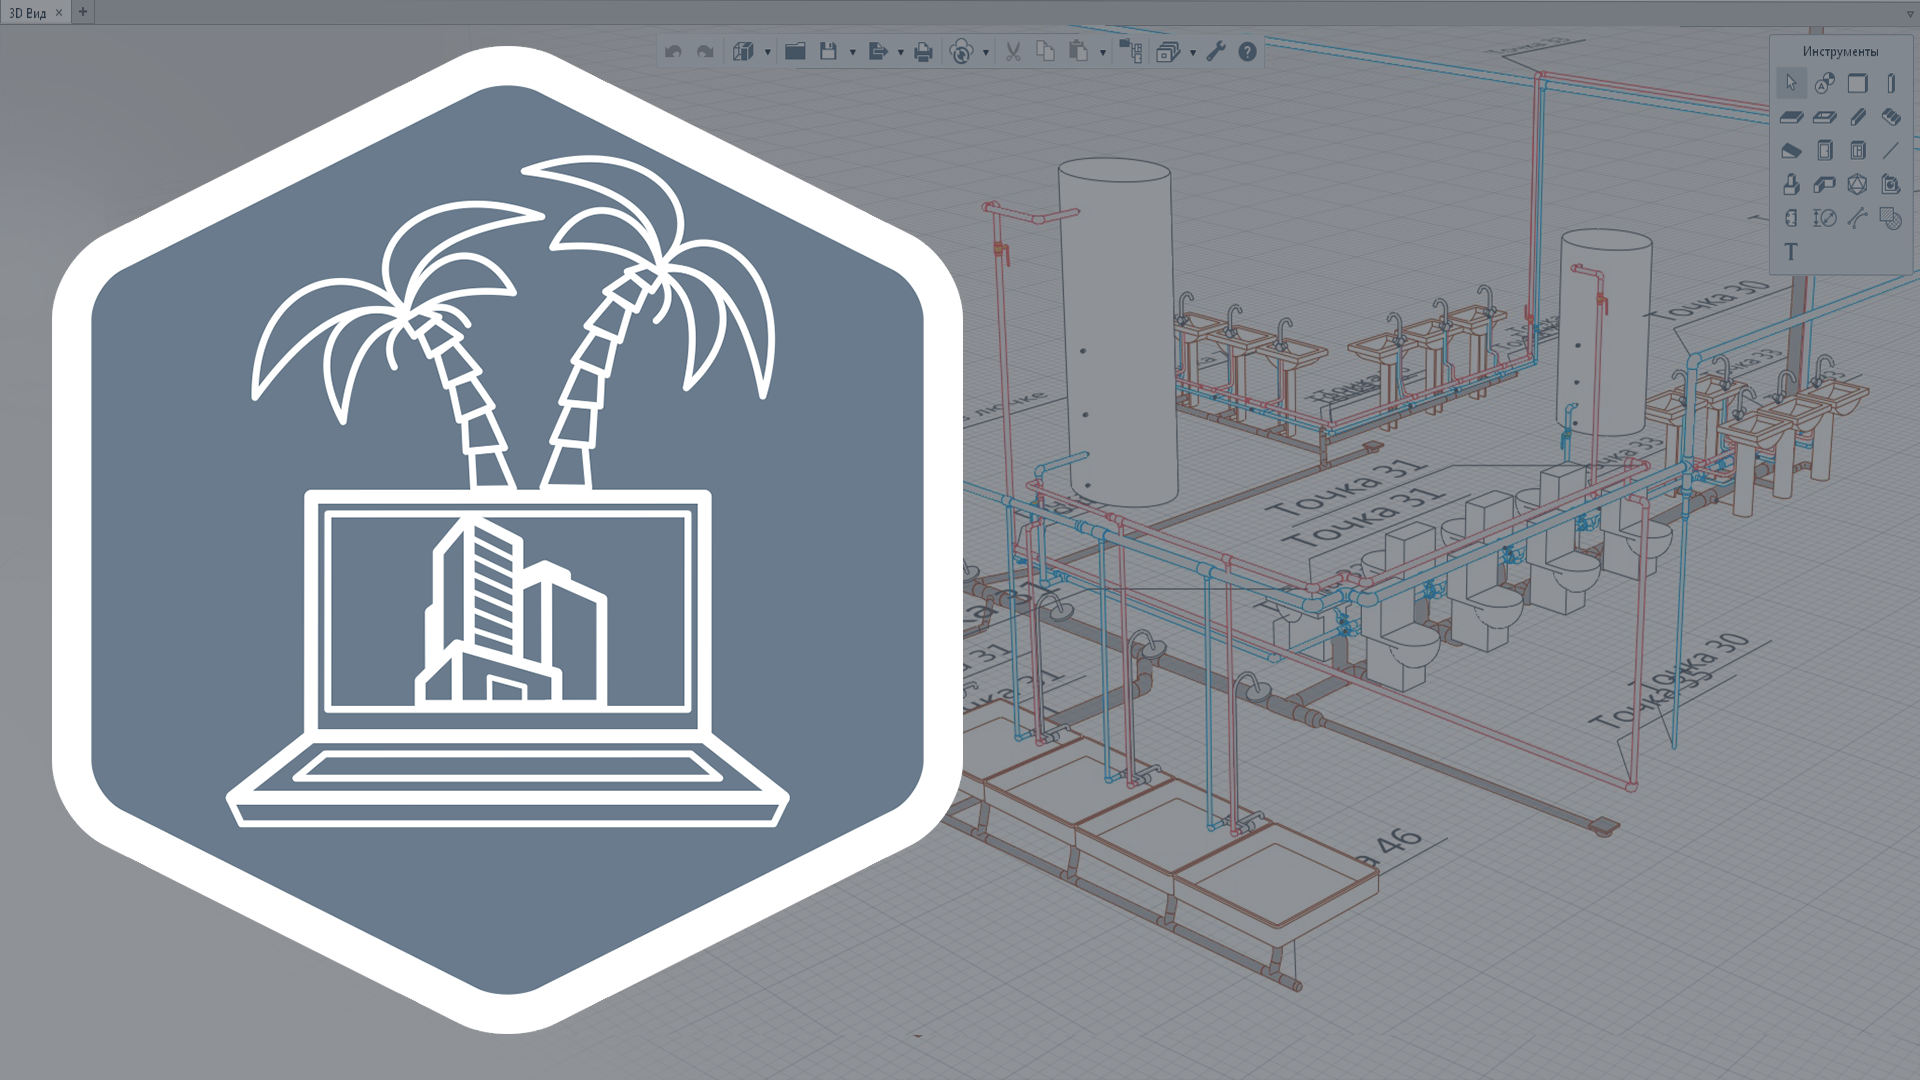Expand the 3D view options arrow
The height and width of the screenshot is (1080, 1920).
coord(767,52)
